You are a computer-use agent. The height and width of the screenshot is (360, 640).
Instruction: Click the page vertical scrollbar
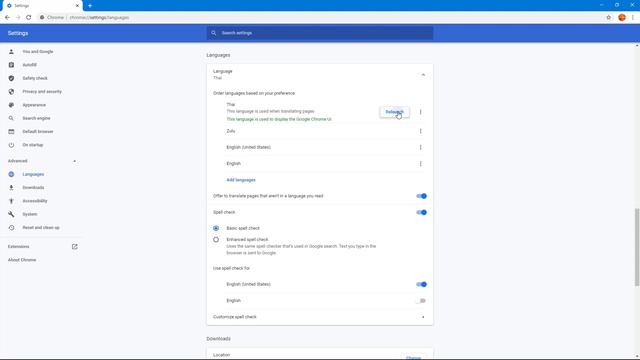coord(637,247)
